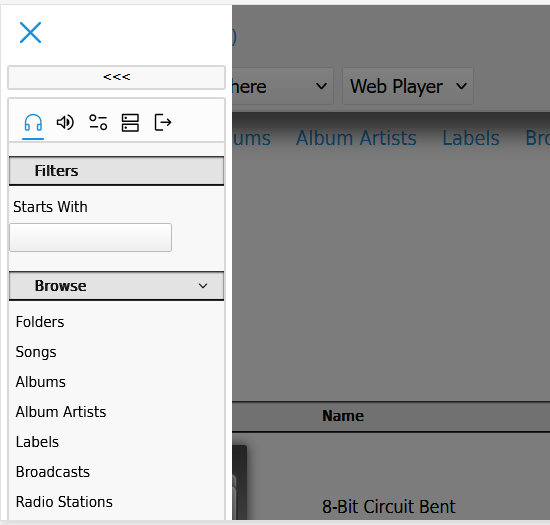This screenshot has width=550, height=525.
Task: Open Album Artists in the sidebar
Action: 61,412
